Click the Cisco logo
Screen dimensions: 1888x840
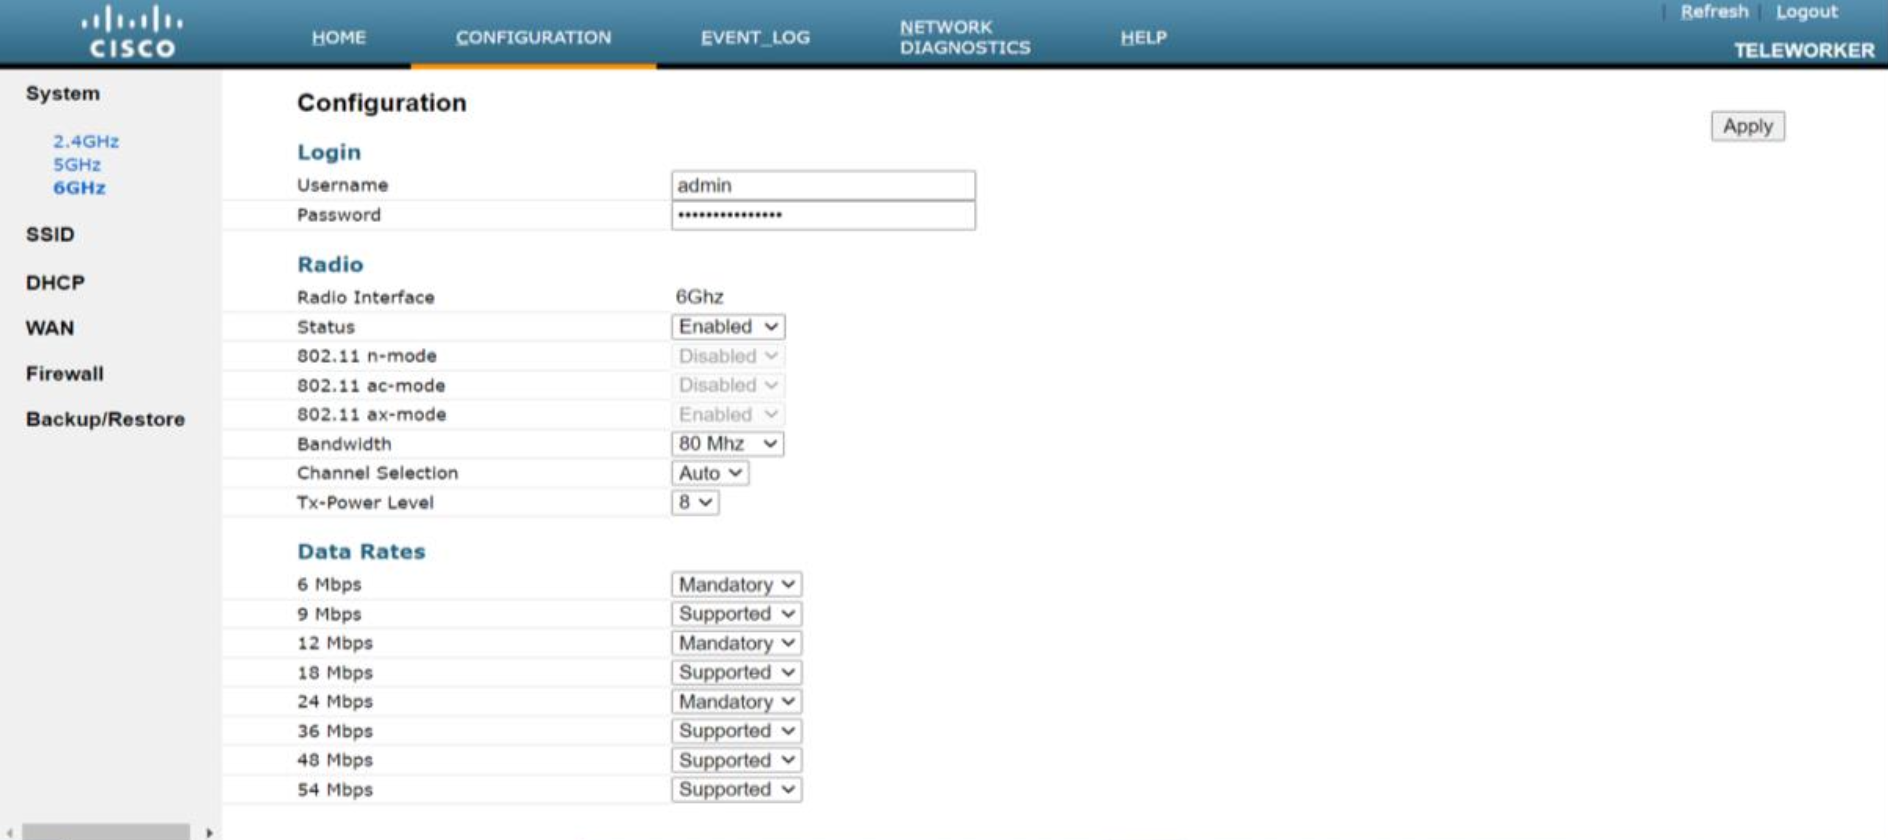pos(132,33)
